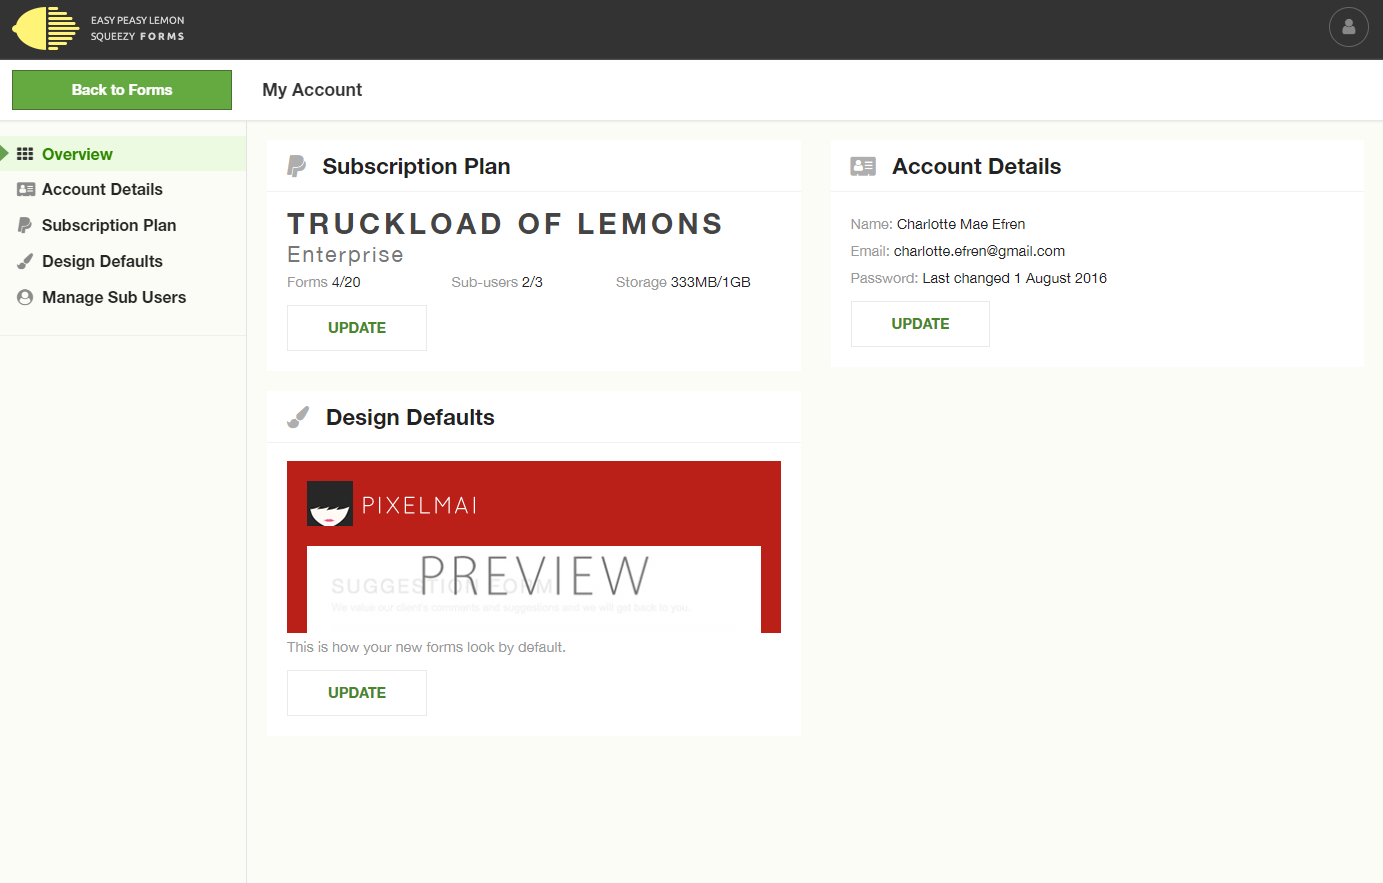The height and width of the screenshot is (883, 1383).
Task: Click the lemon logo icon
Action: 45,28
